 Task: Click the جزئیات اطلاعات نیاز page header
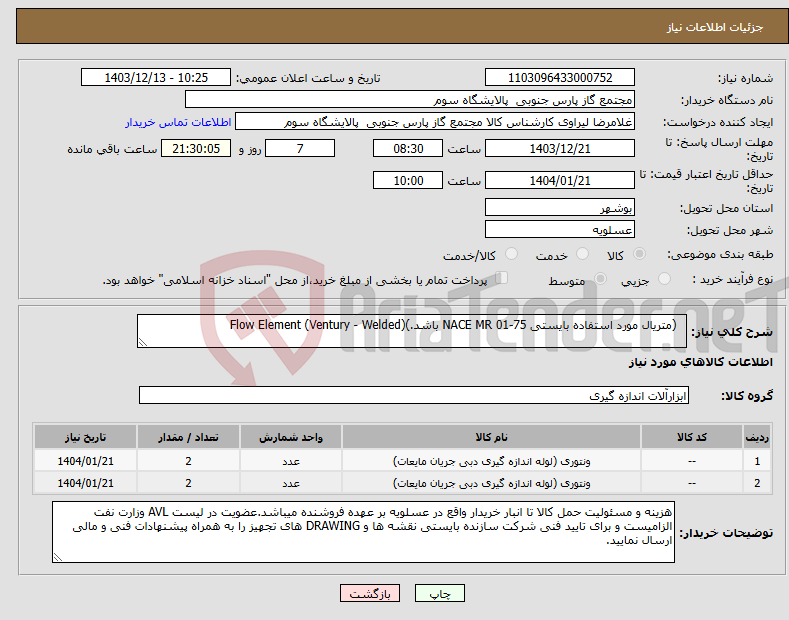(x=715, y=27)
